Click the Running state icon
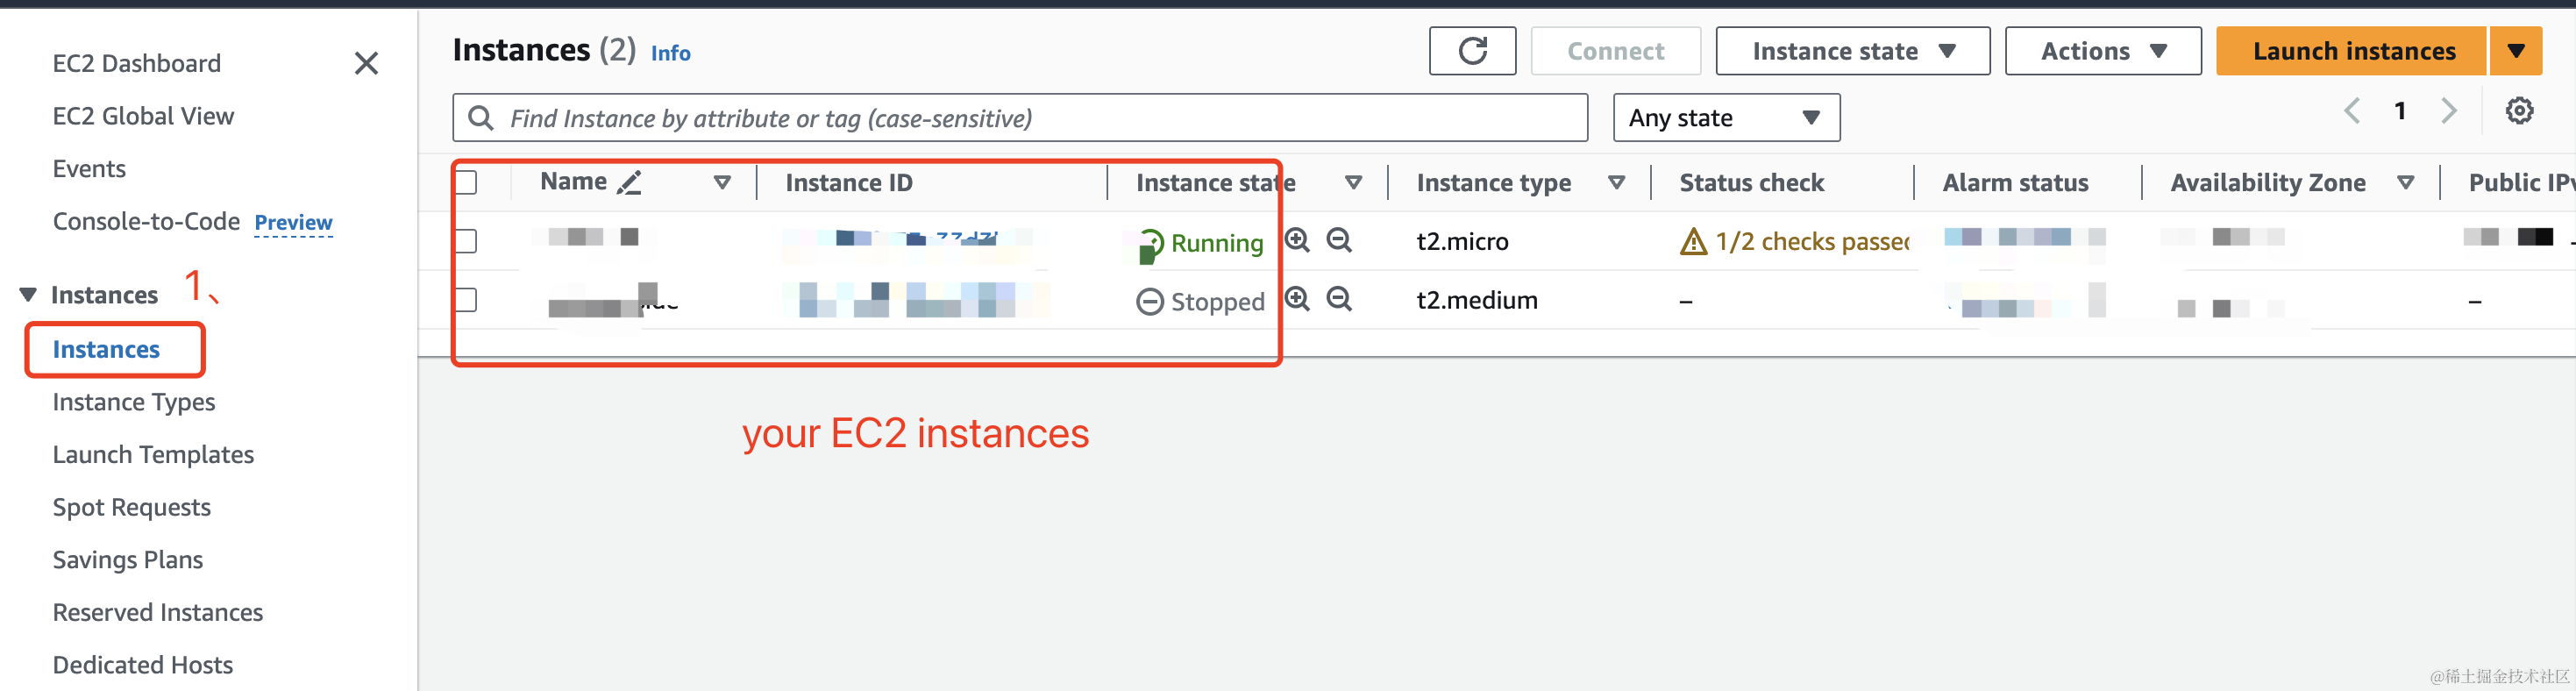This screenshot has height=691, width=2576. [1150, 243]
